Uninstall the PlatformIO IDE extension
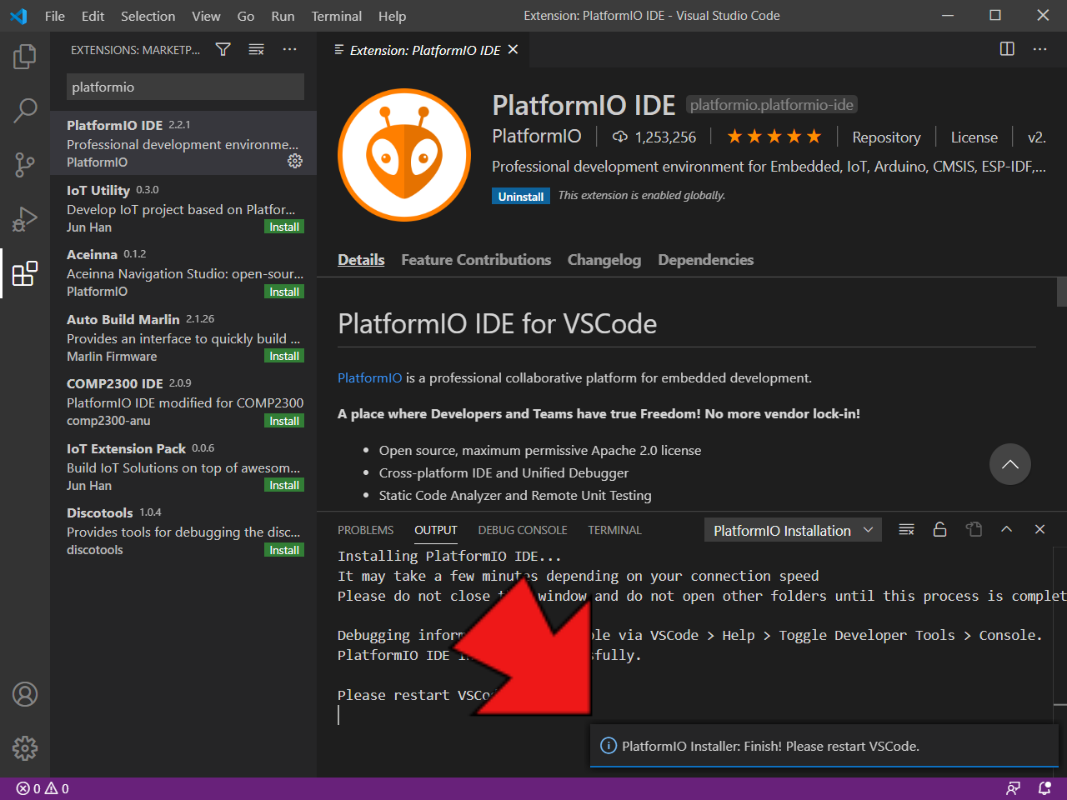The height and width of the screenshot is (800, 1067). click(521, 197)
